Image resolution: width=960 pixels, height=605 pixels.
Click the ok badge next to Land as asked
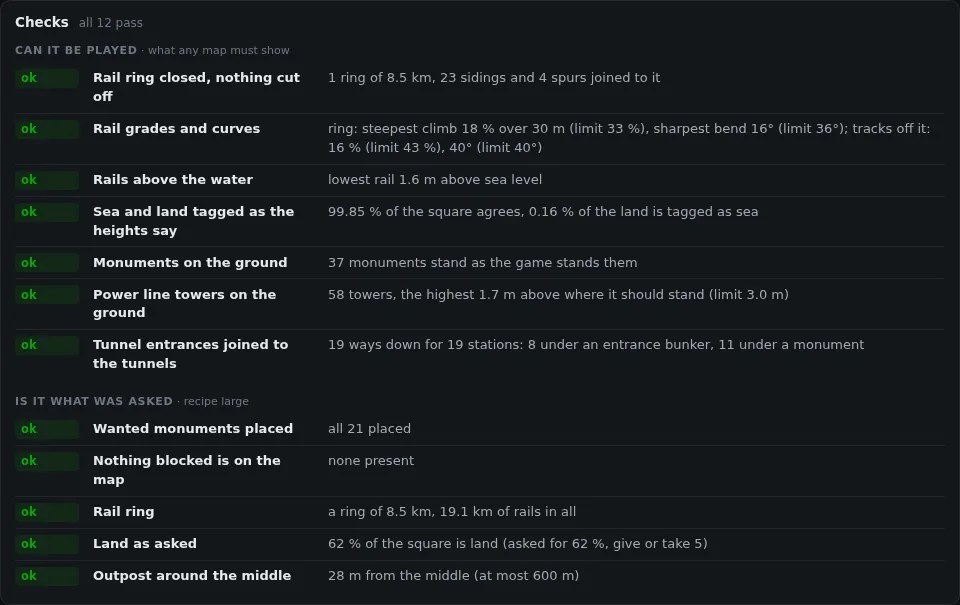pyautogui.click(x=47, y=544)
